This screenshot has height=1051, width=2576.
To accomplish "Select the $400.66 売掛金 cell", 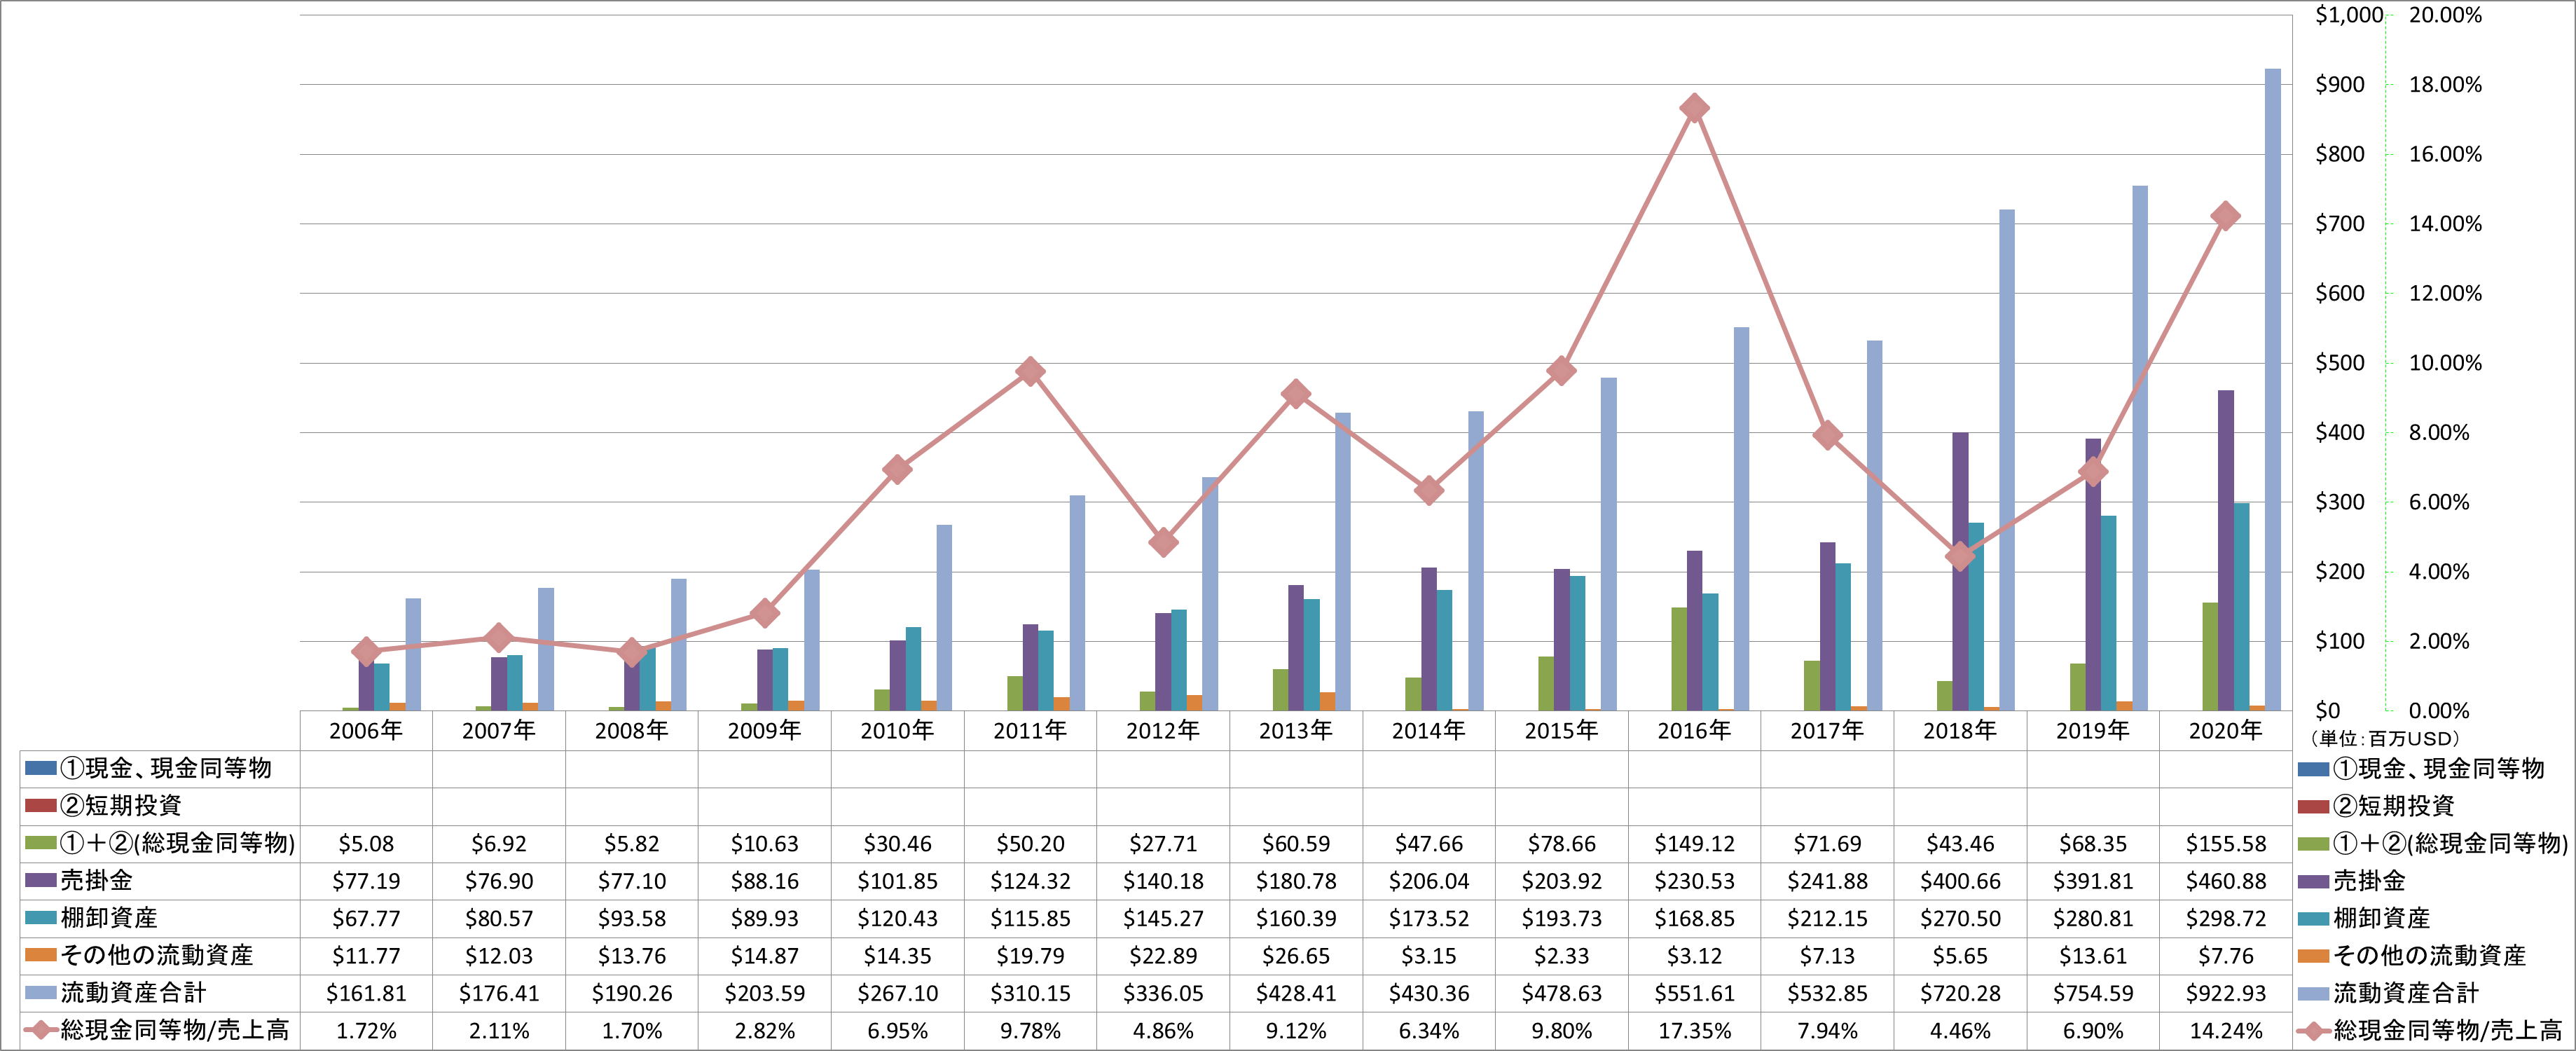I will point(1960,881).
